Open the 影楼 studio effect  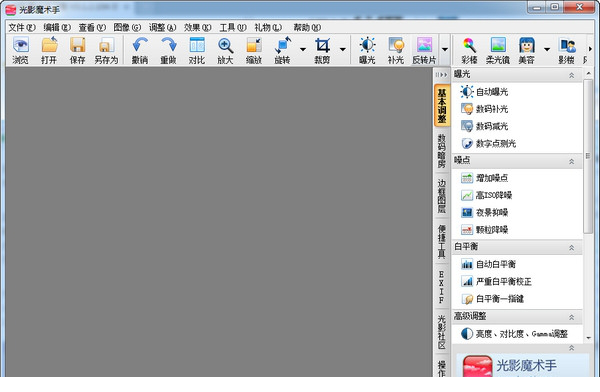pos(566,50)
